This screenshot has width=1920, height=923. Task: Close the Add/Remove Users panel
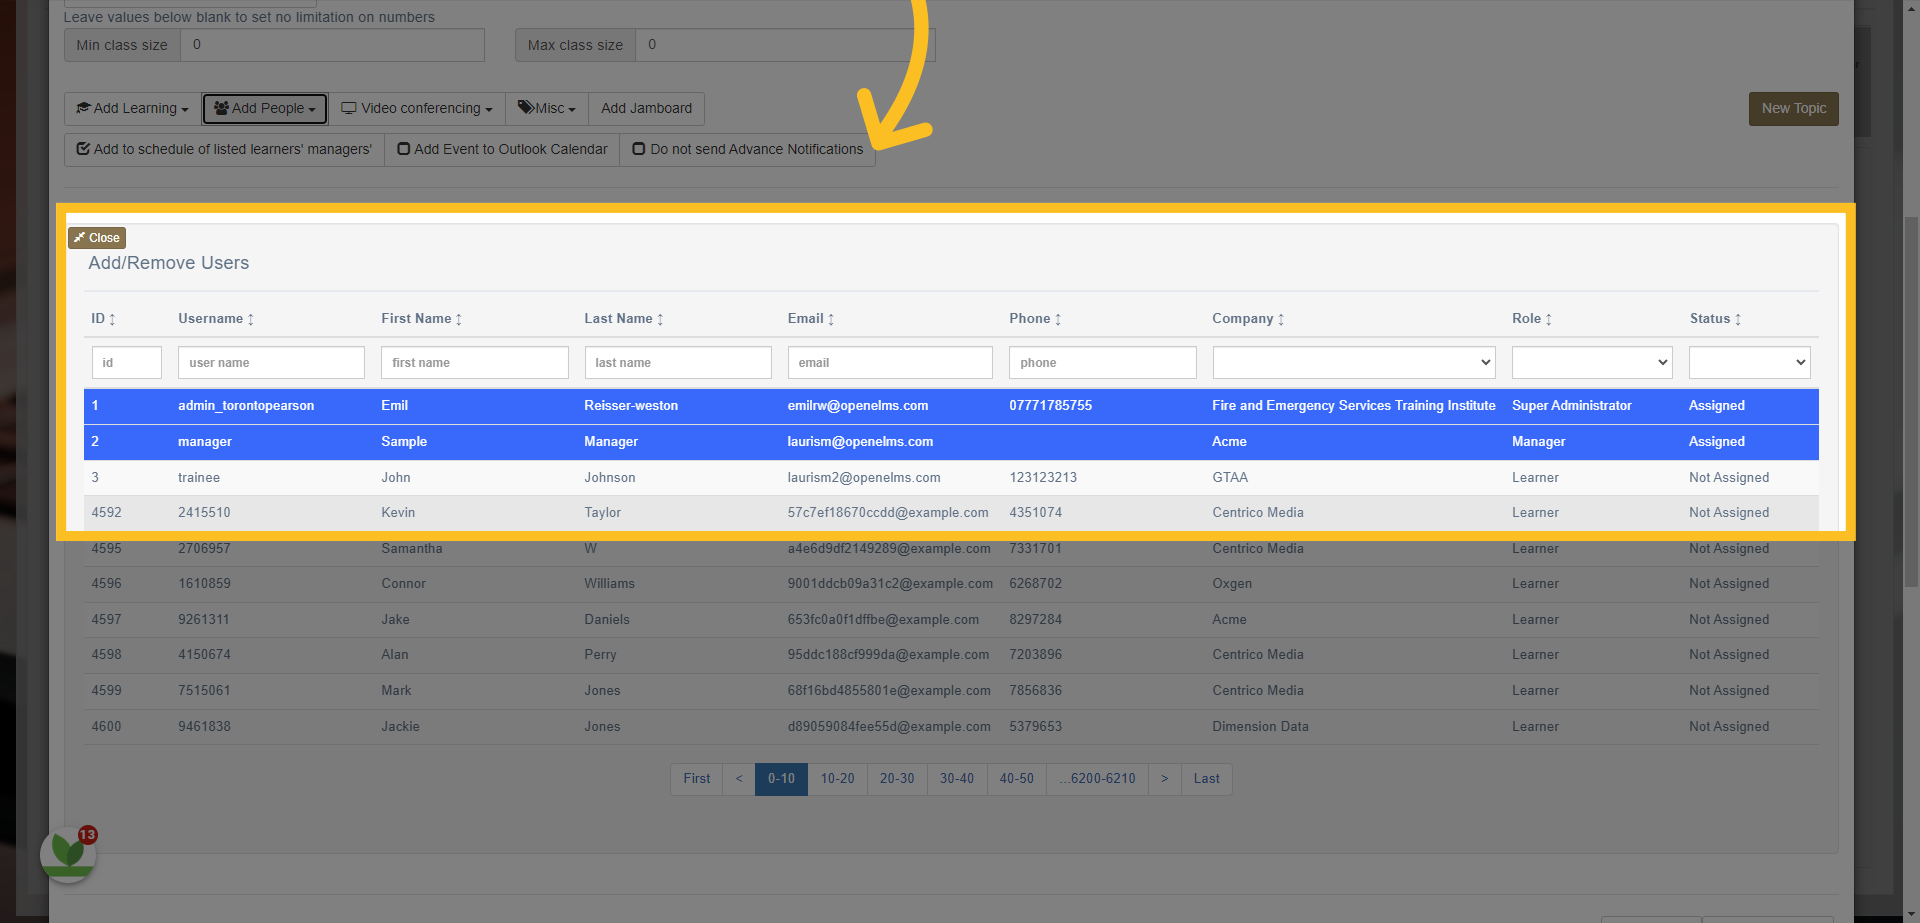coord(97,238)
